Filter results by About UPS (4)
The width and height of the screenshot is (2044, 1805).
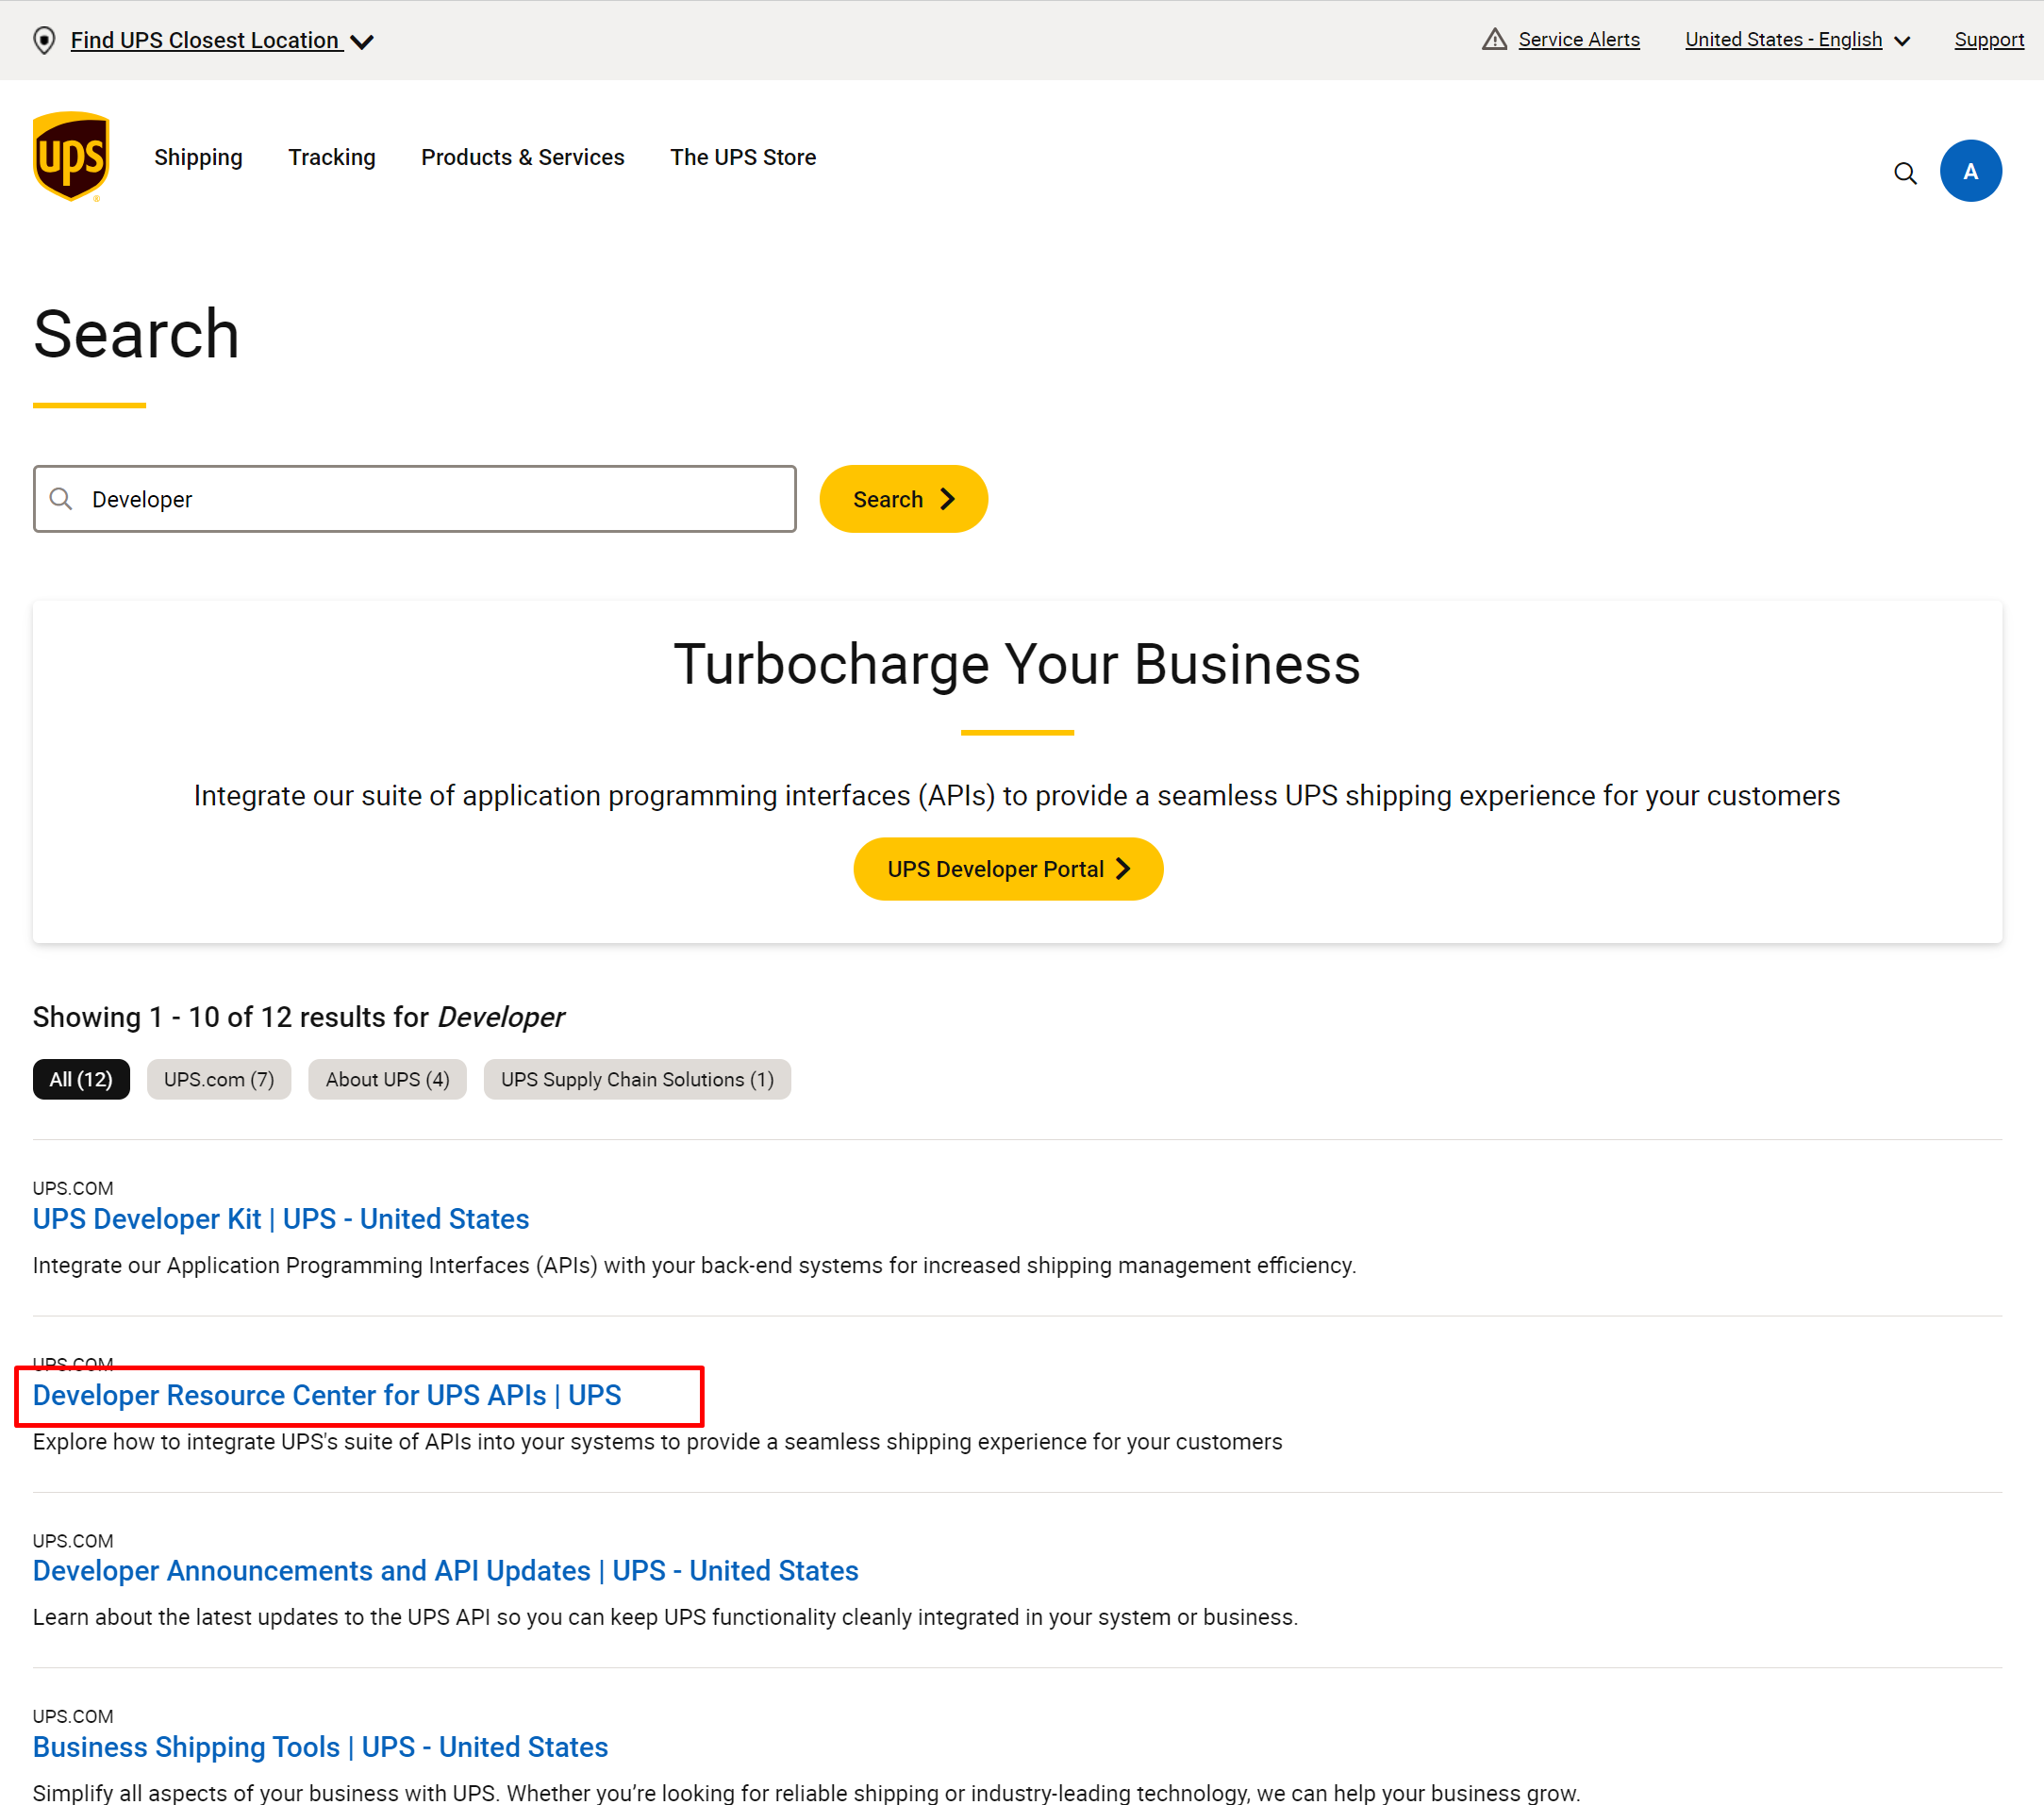coord(387,1078)
